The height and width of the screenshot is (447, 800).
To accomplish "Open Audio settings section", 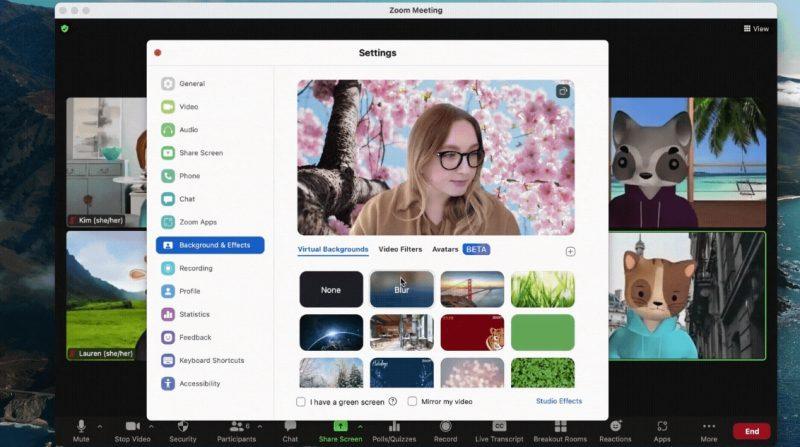I will coord(180,130).
